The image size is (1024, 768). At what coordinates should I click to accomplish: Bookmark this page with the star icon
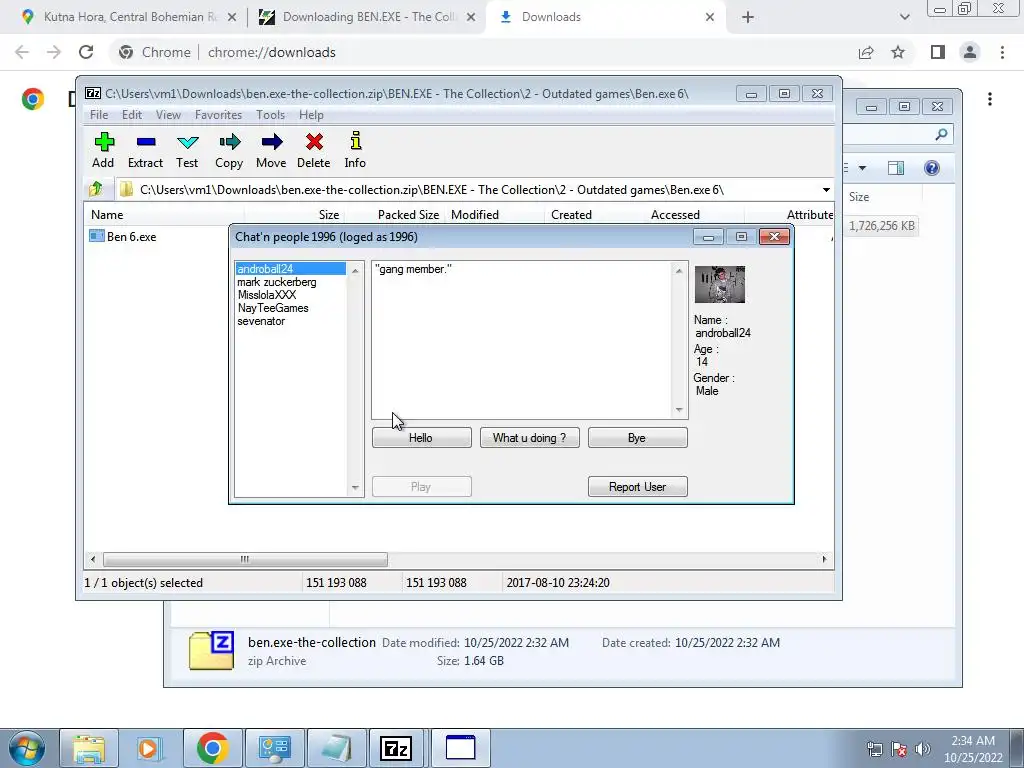pyautogui.click(x=899, y=52)
